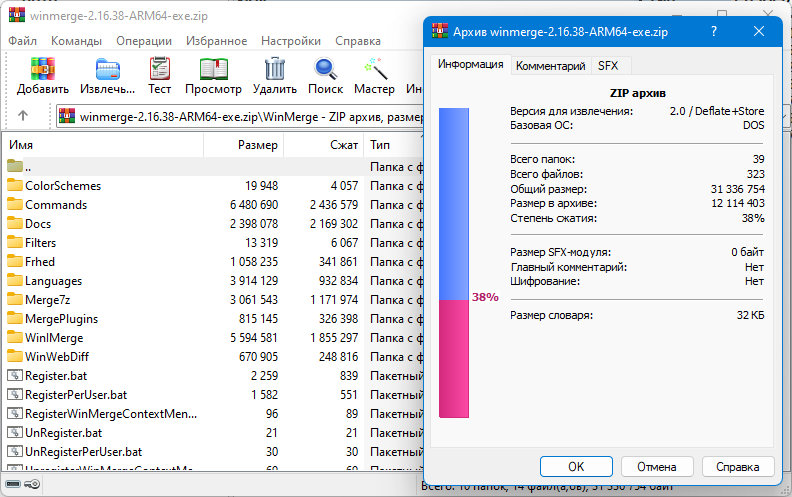Click the Filters folder icon
The width and height of the screenshot is (792, 497).
click(x=15, y=242)
